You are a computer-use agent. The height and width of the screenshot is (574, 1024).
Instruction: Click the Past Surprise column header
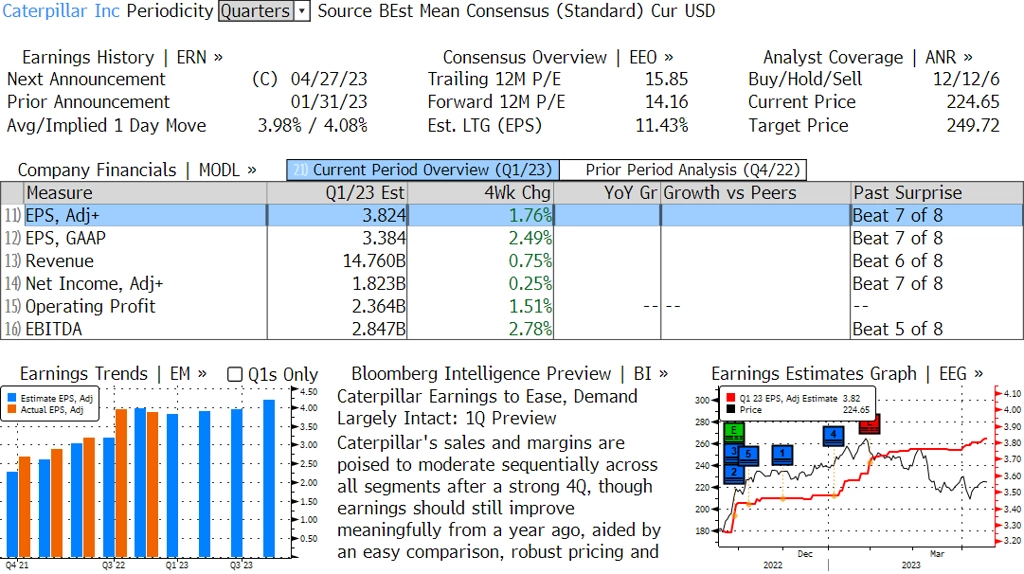936,193
